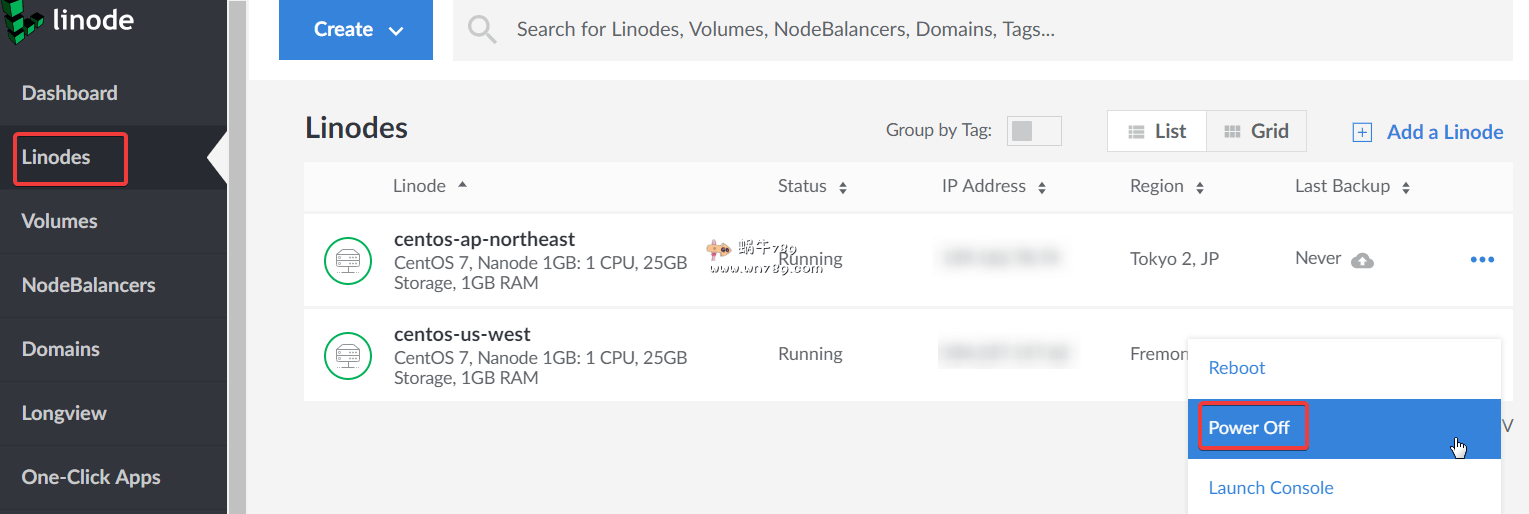Toggle Group by Tag switch

(x=1034, y=131)
